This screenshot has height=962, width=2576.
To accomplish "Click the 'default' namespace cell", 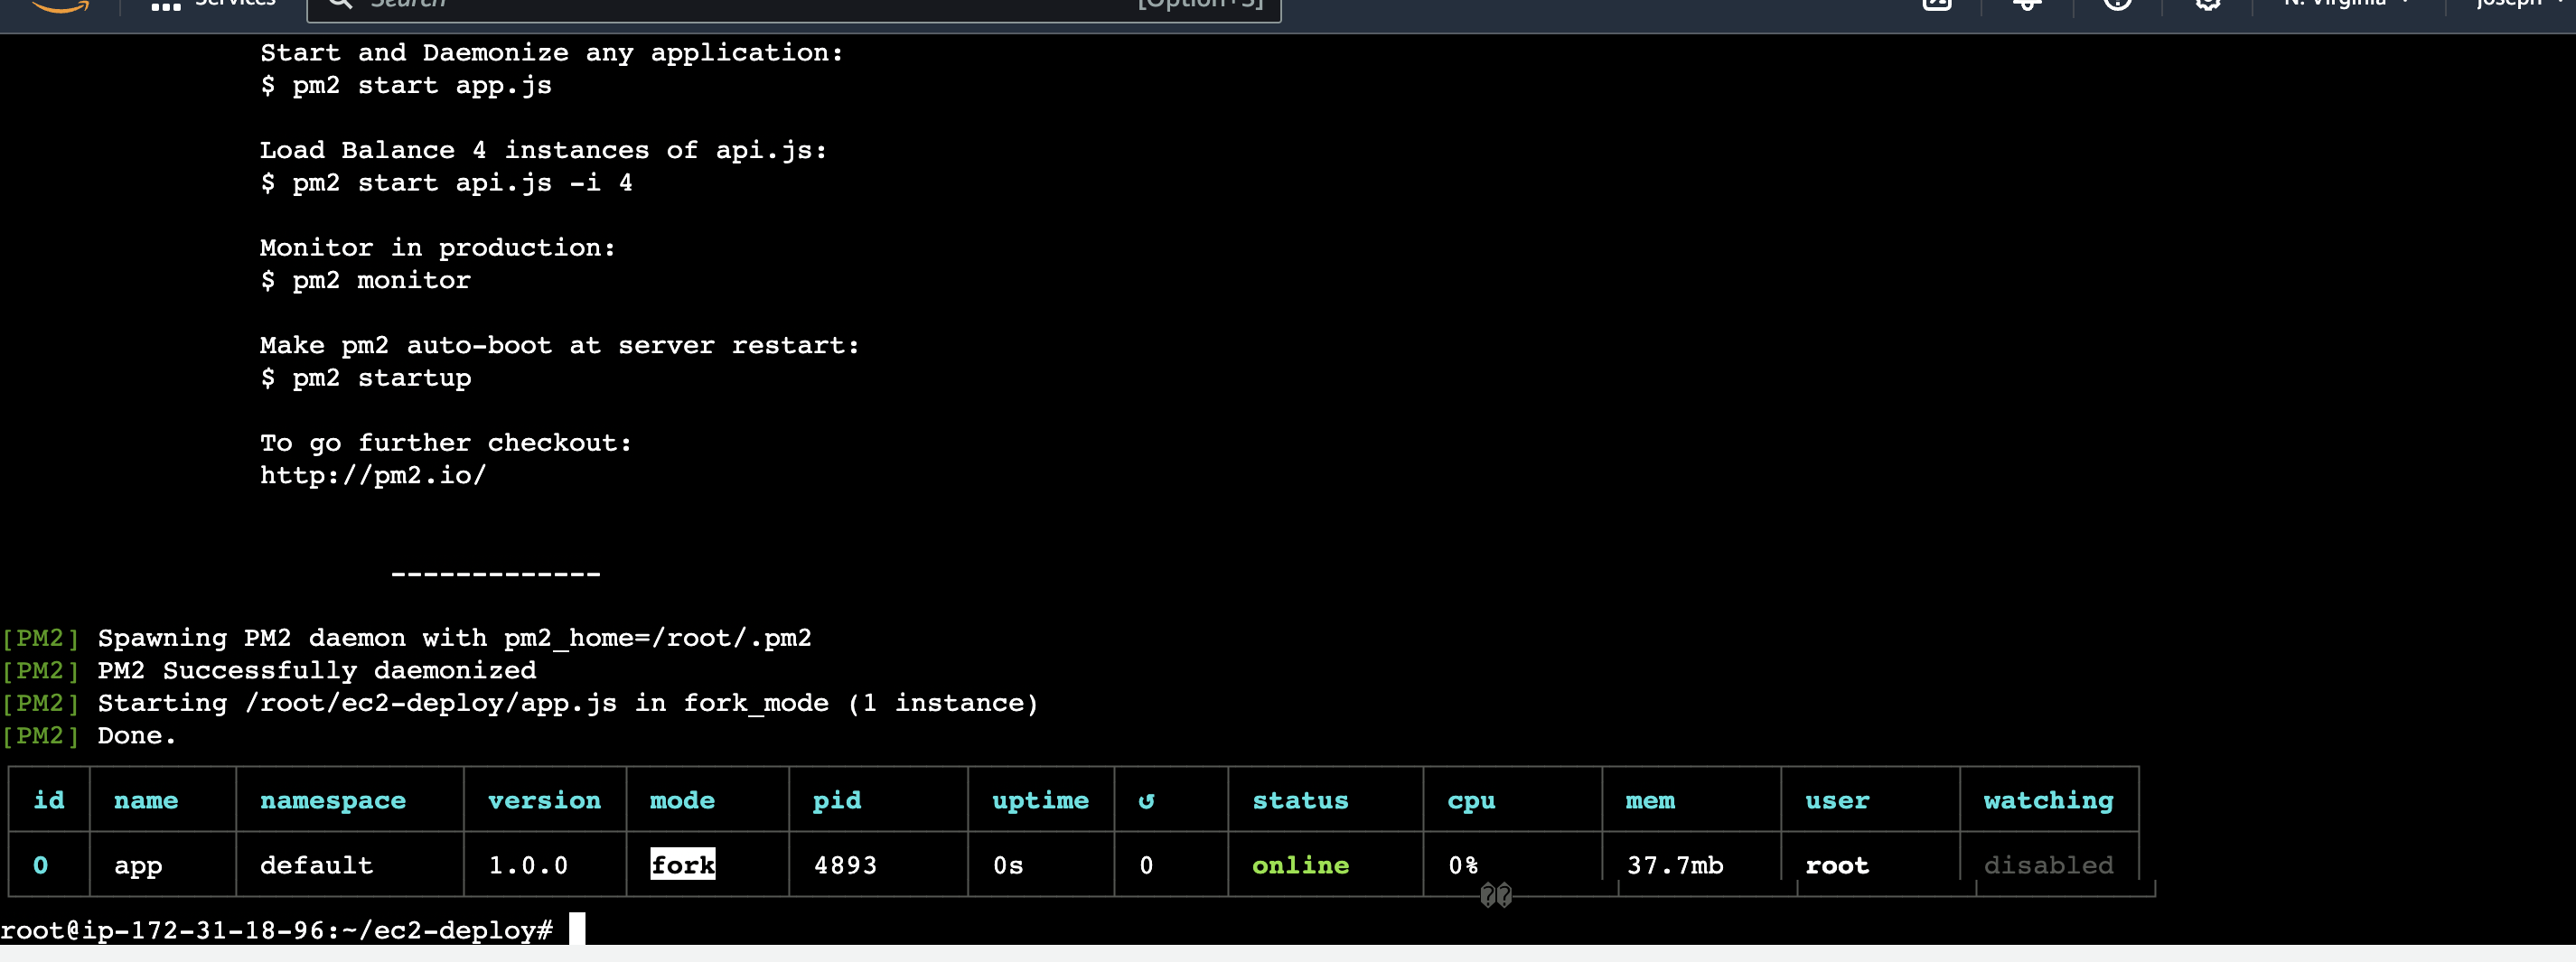I will coord(316,865).
